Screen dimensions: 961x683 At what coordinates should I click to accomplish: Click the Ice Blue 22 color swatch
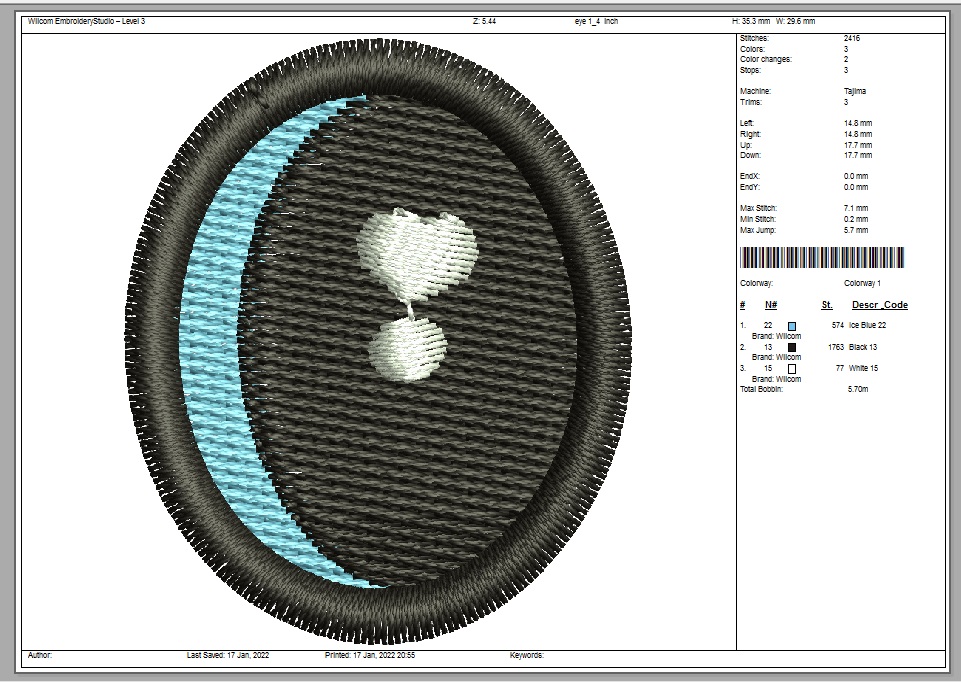click(x=792, y=327)
